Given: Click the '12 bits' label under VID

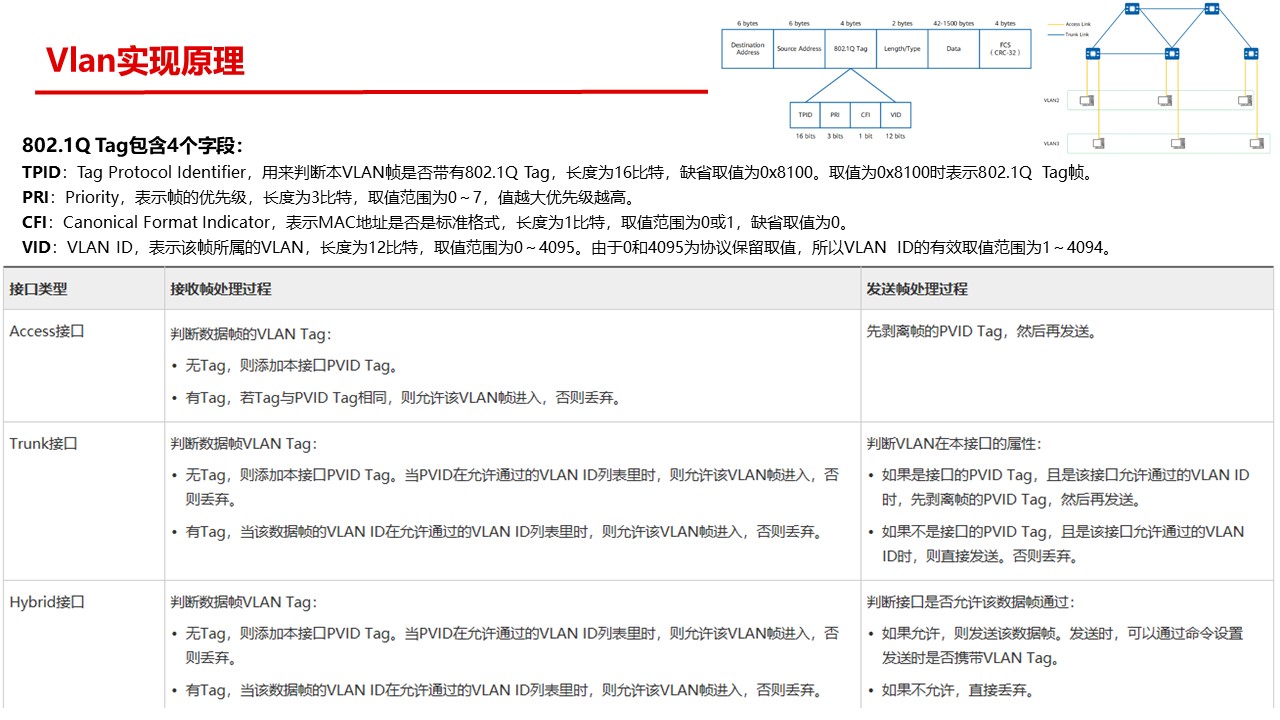Looking at the screenshot, I should point(896,136).
